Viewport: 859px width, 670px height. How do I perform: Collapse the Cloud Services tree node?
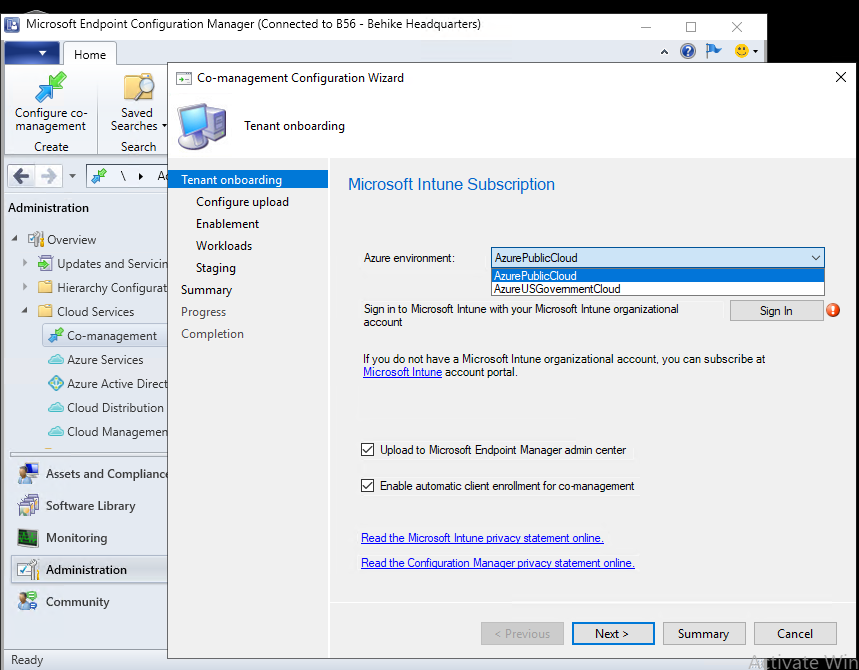click(x=25, y=312)
